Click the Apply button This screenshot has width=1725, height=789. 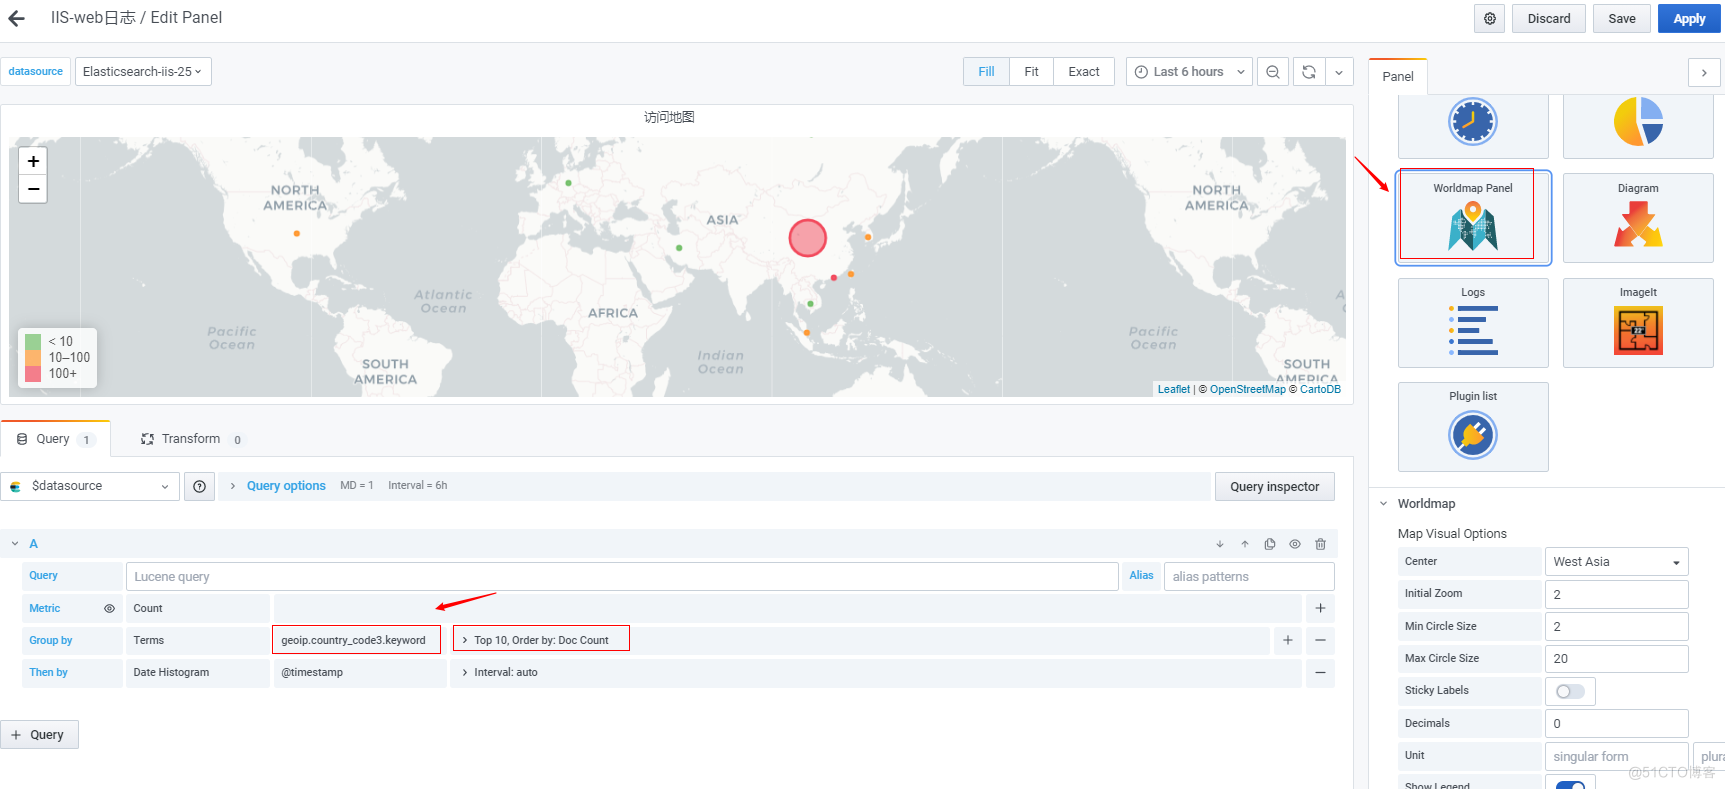point(1689,19)
